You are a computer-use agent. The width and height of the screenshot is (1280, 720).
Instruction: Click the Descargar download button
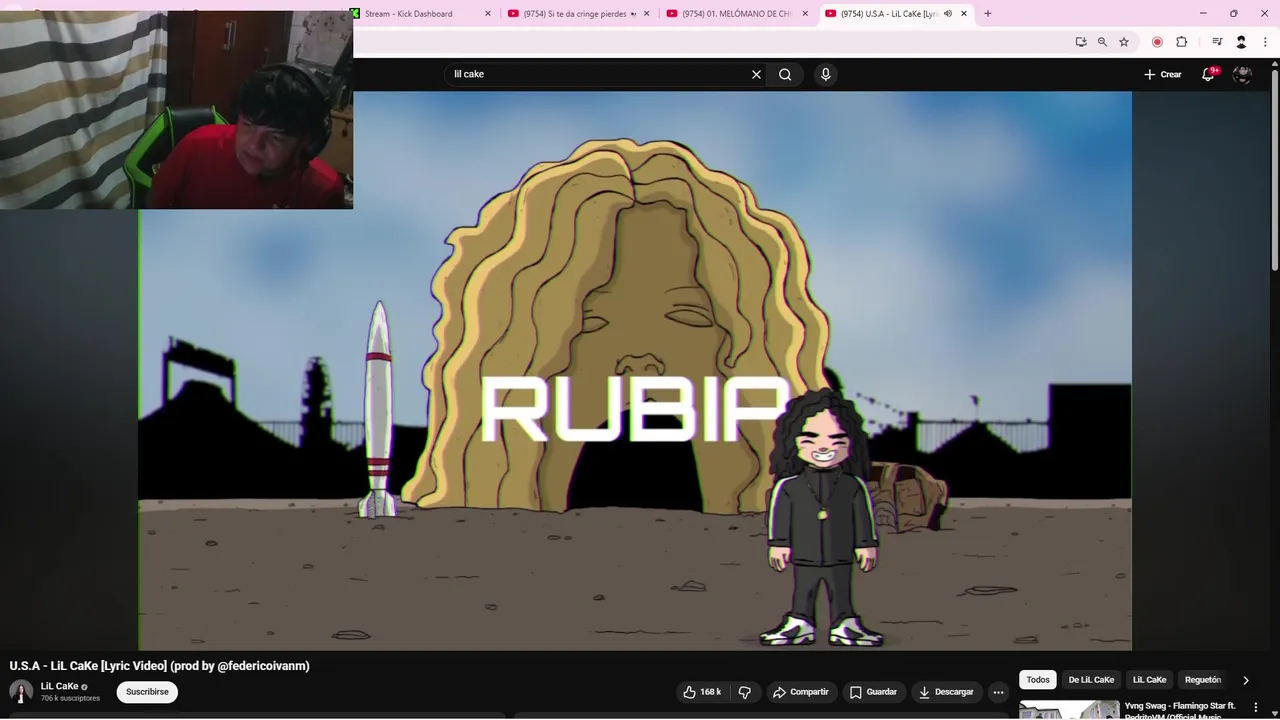[x=946, y=692]
